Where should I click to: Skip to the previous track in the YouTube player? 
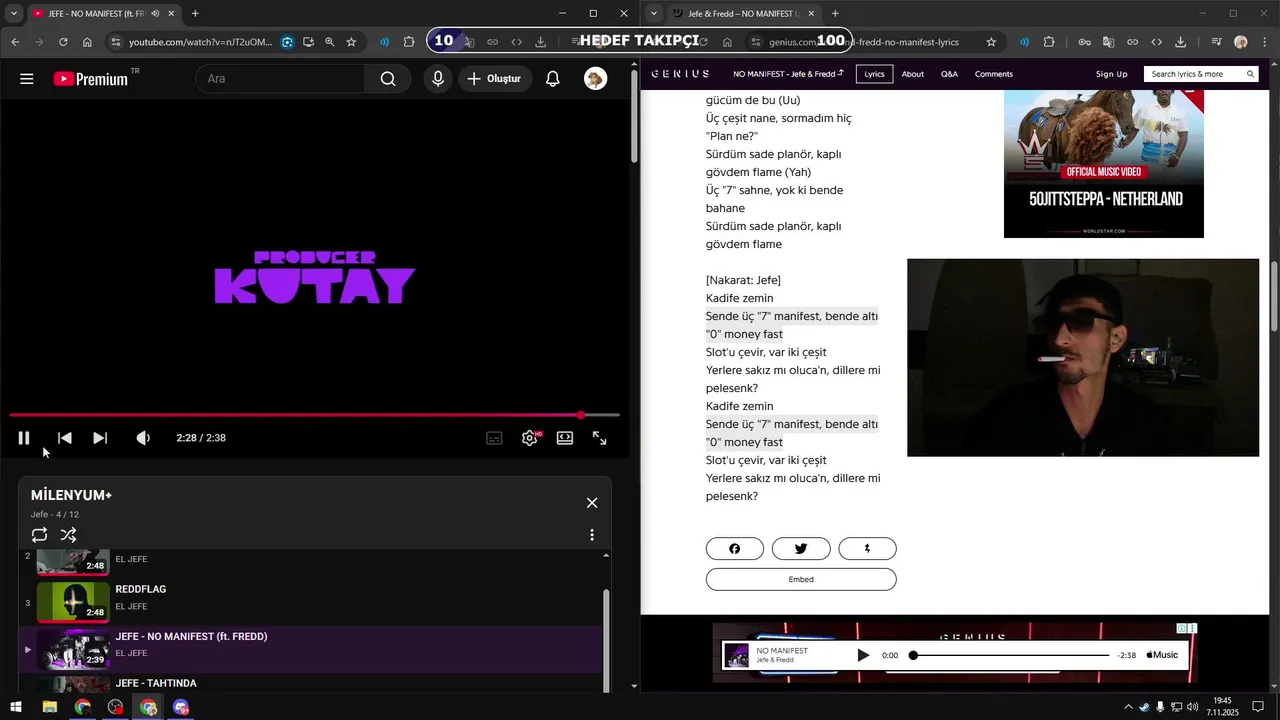pos(65,438)
